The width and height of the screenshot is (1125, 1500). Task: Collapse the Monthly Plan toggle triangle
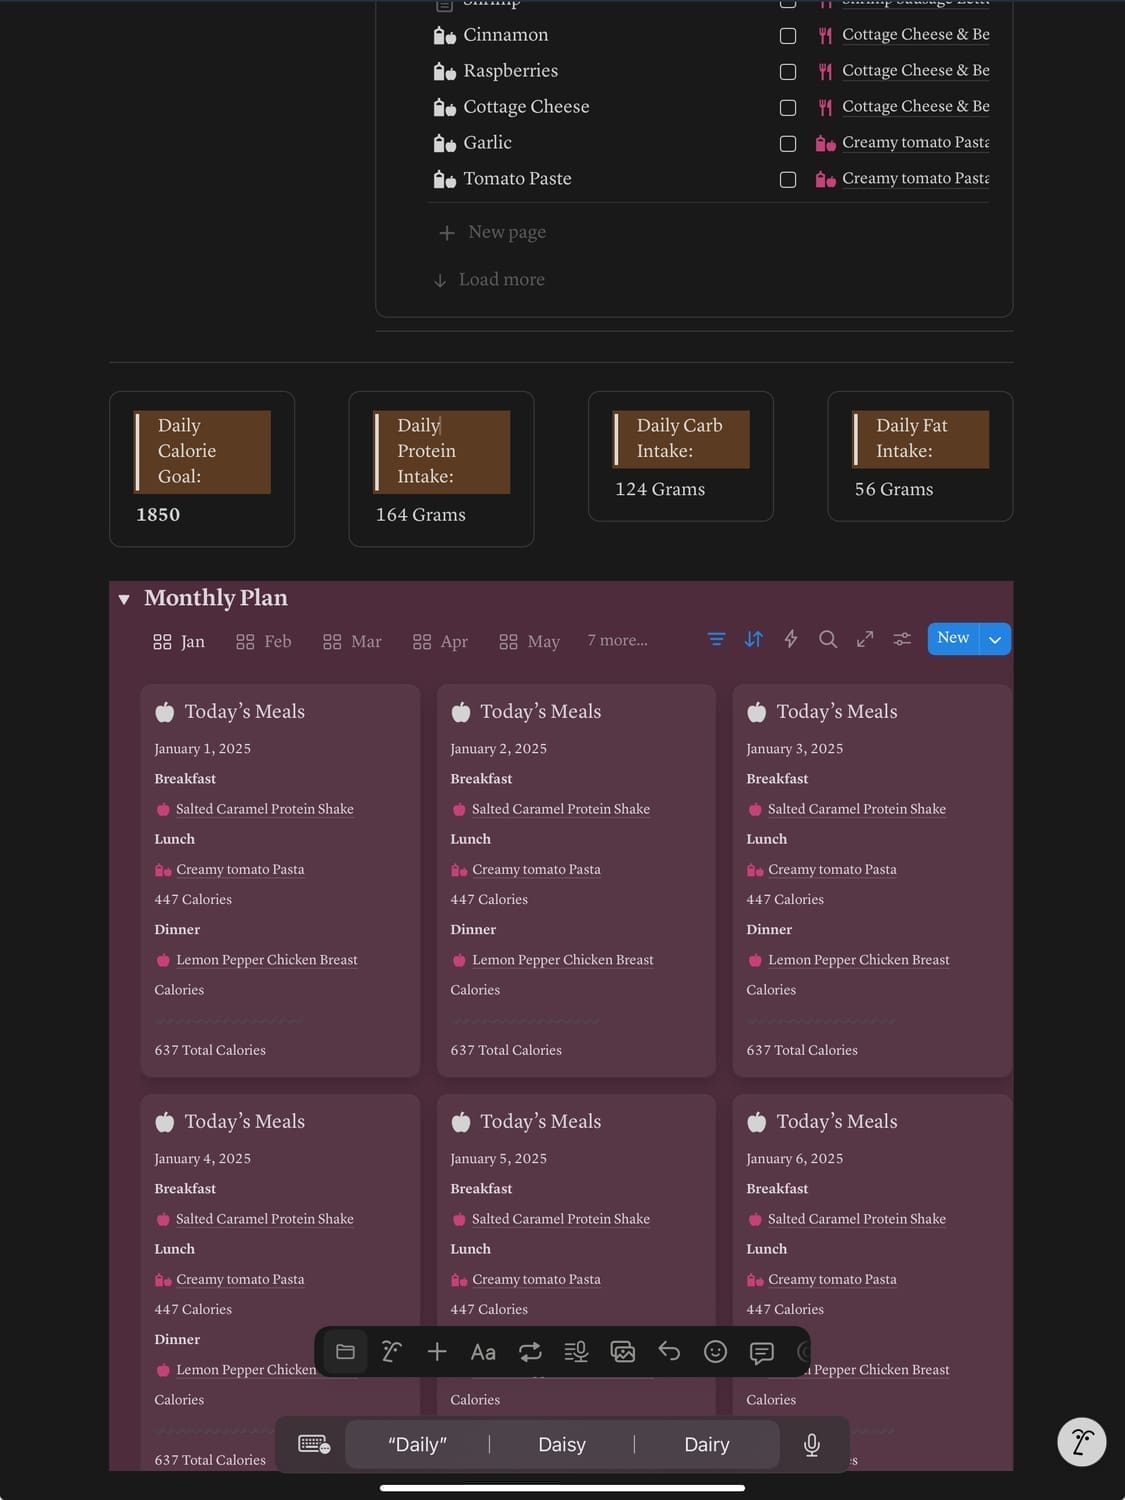124,599
